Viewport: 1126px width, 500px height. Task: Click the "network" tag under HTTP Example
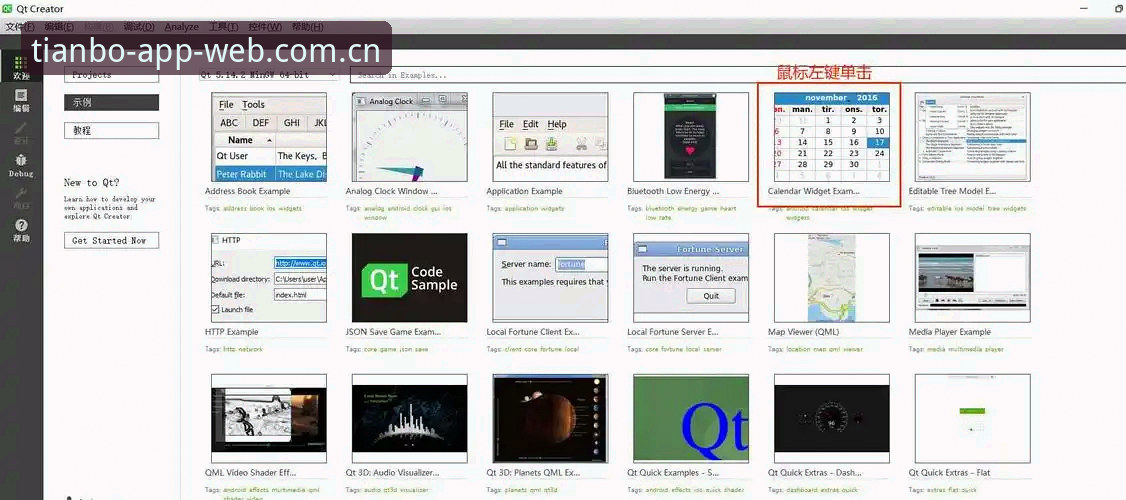tap(251, 349)
